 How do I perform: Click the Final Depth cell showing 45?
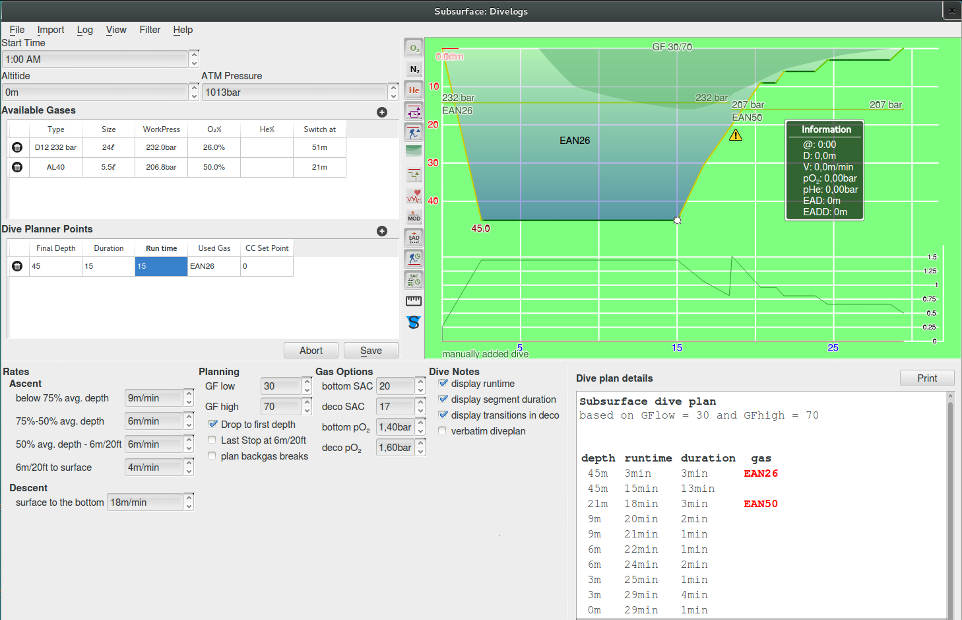click(55, 266)
